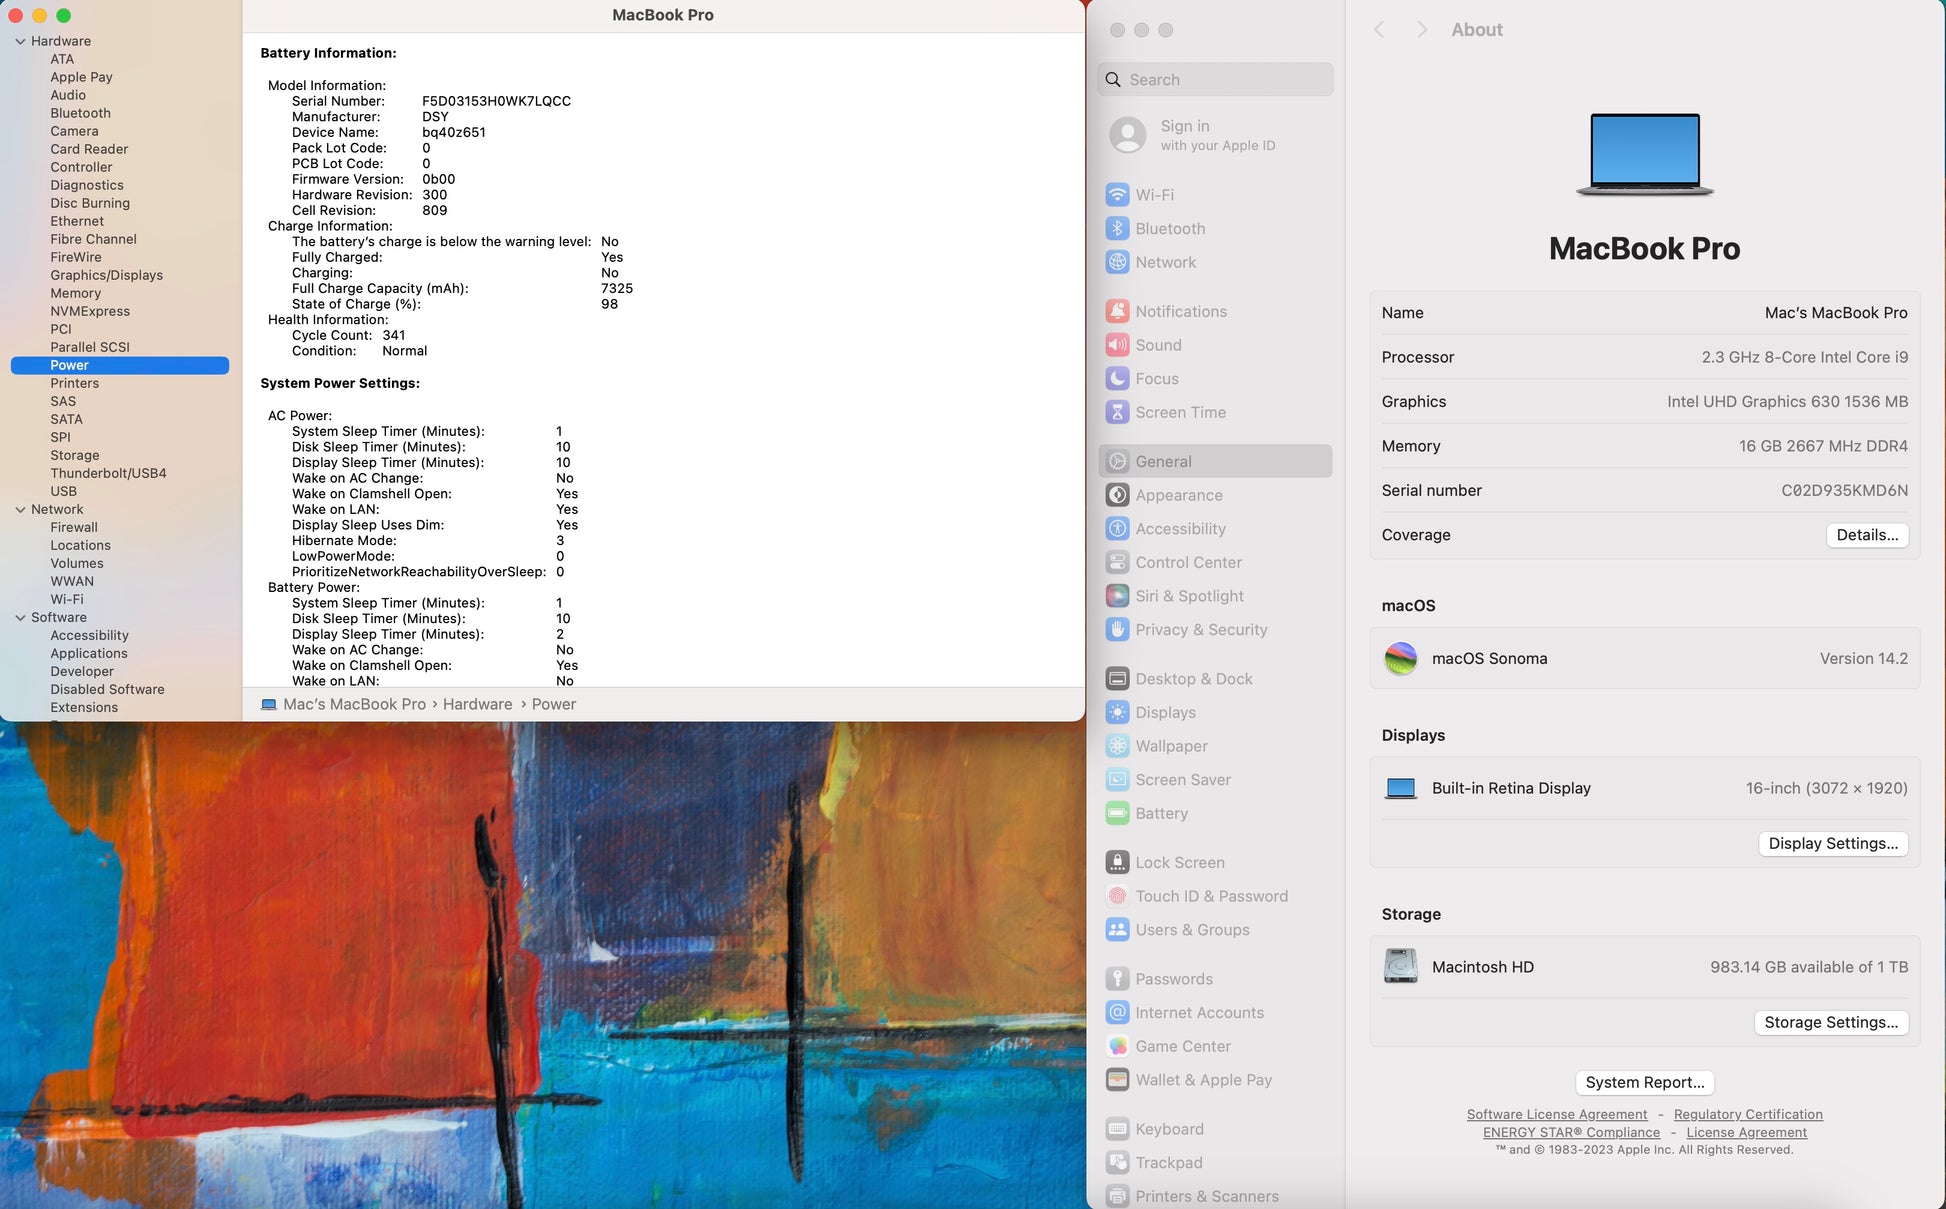Click the Bluetooth settings icon

1117,229
